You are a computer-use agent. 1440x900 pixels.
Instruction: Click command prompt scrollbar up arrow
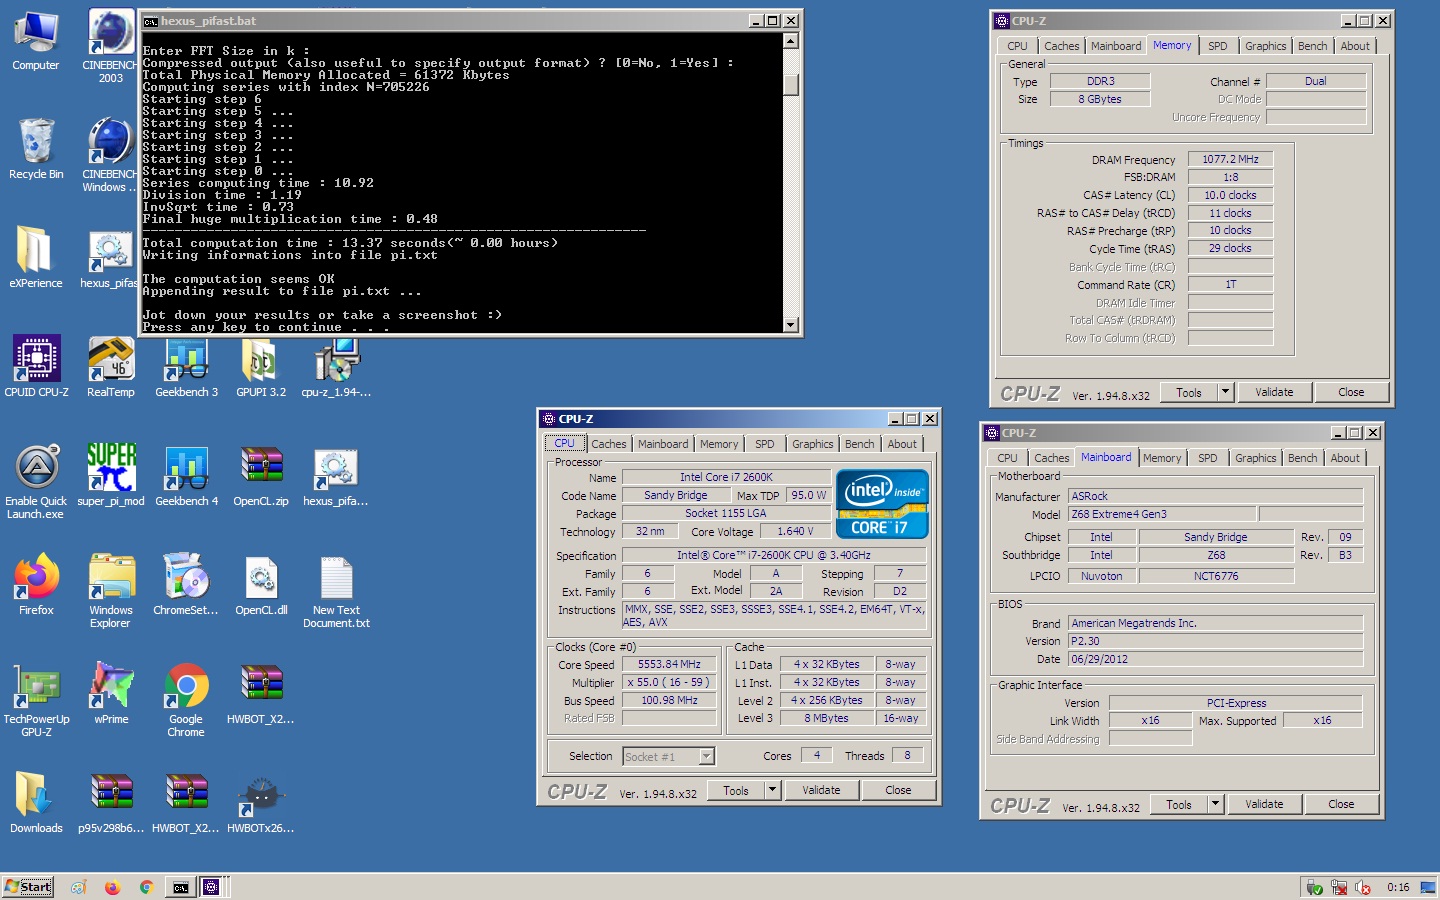(x=791, y=41)
